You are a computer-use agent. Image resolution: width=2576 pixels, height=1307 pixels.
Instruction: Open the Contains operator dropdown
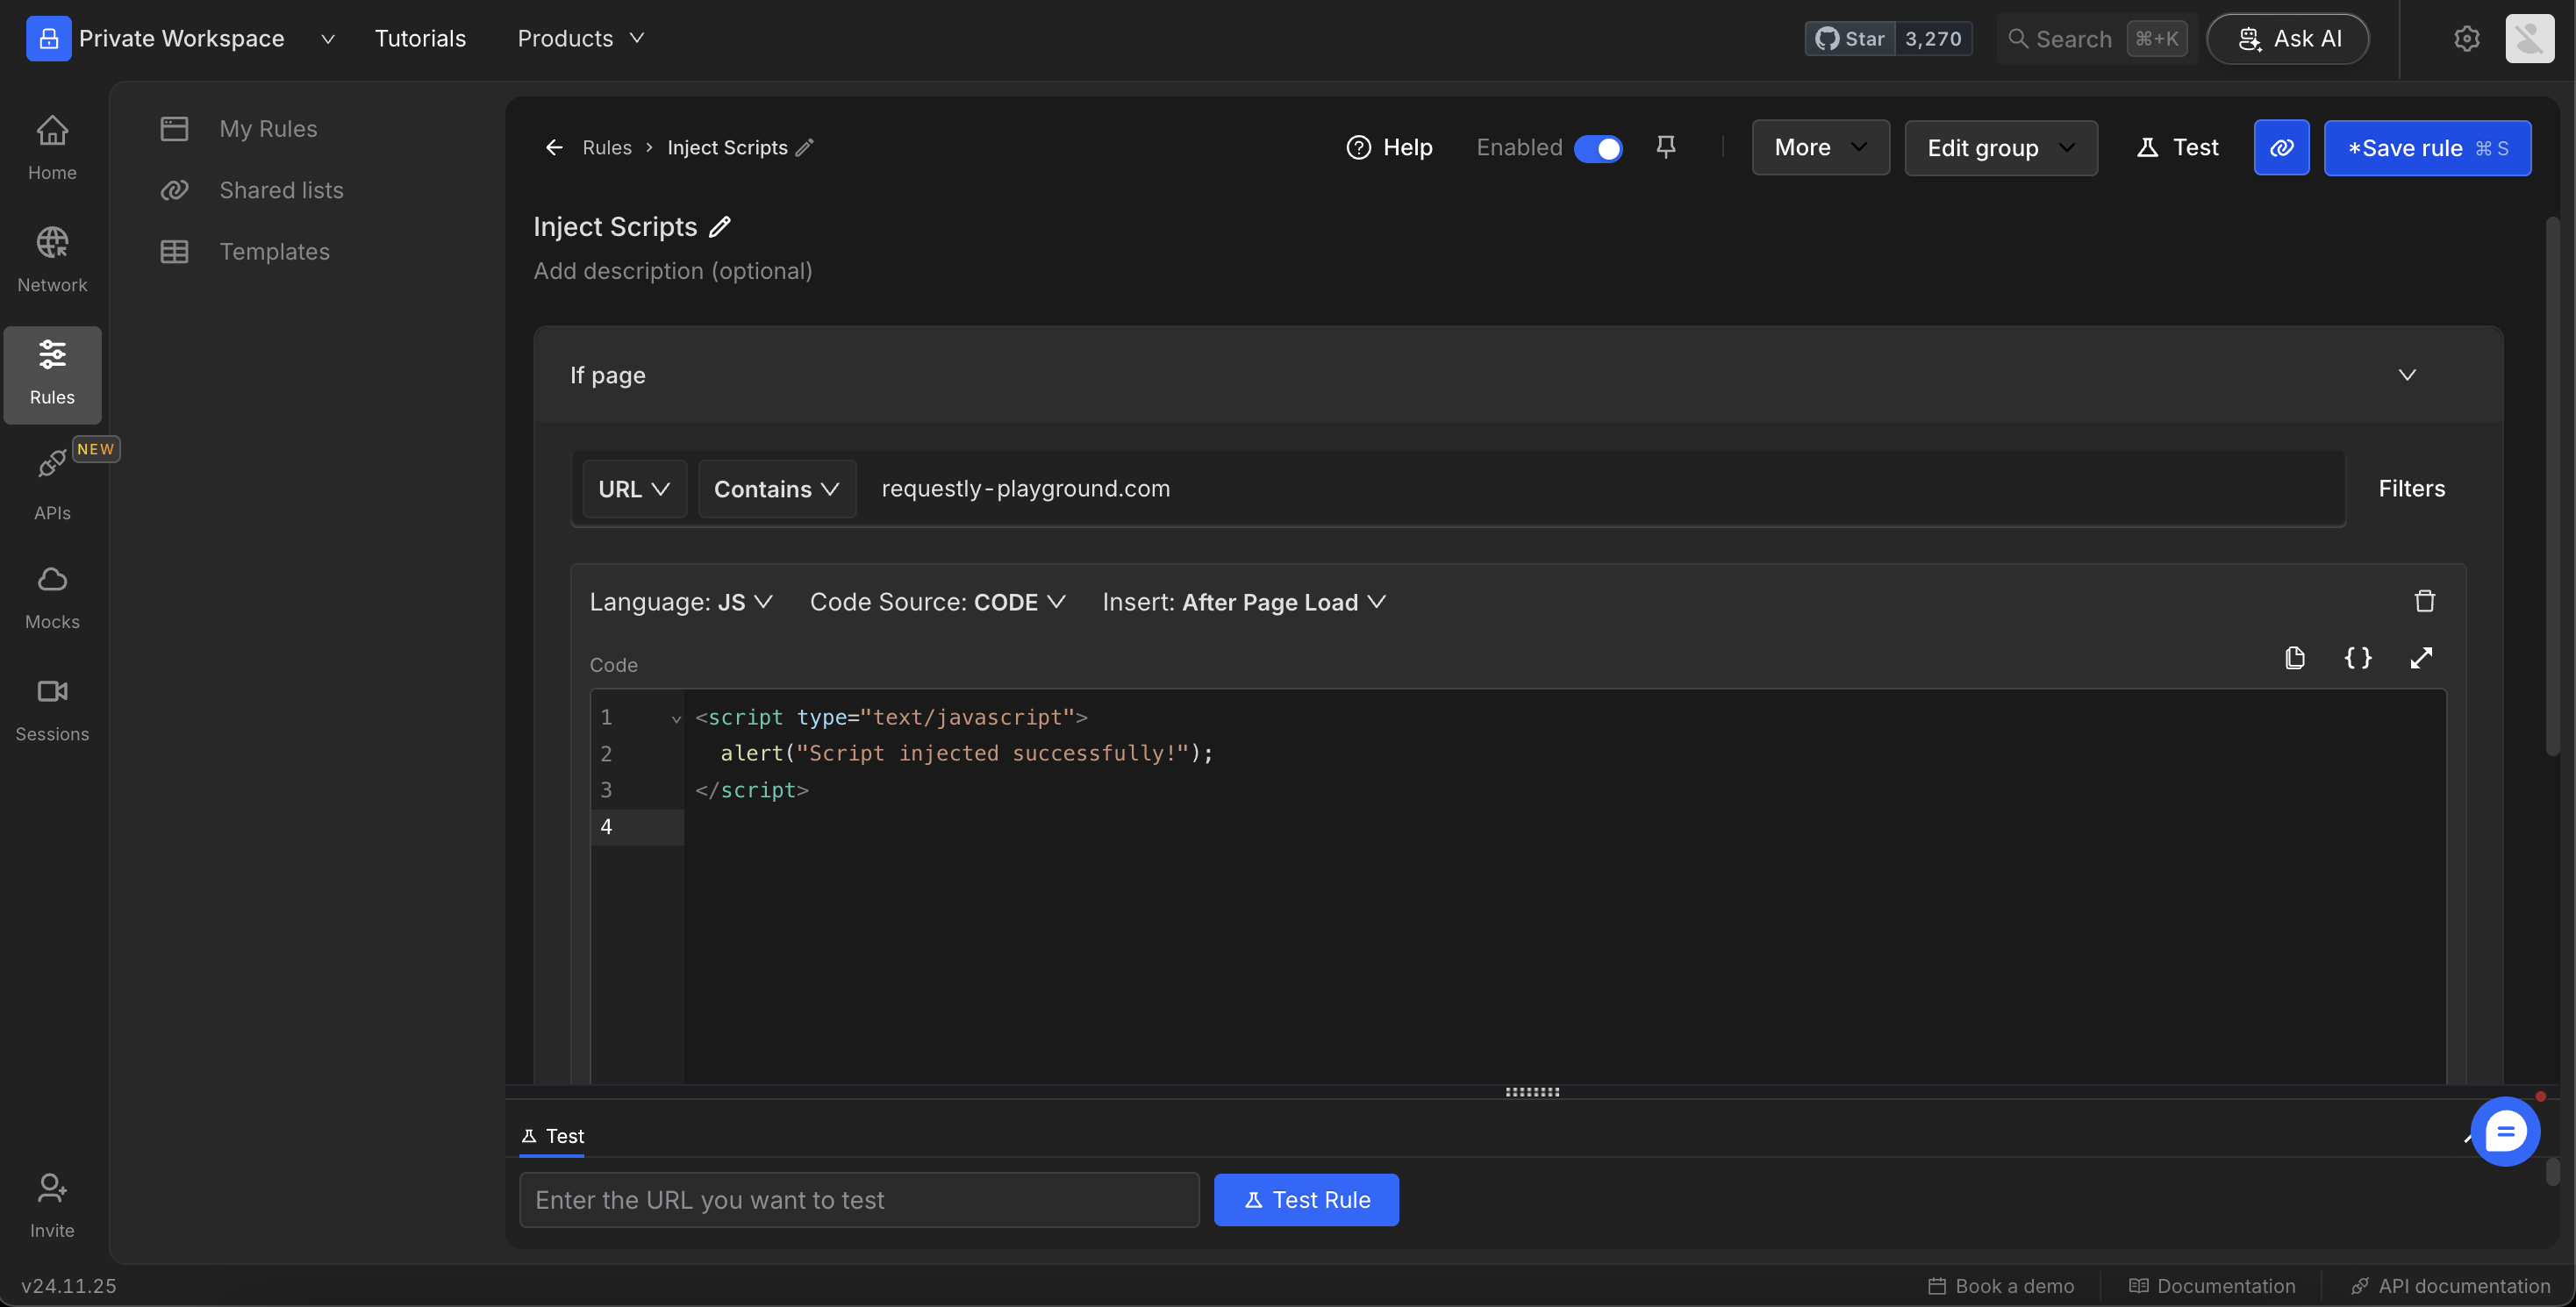[x=776, y=489]
